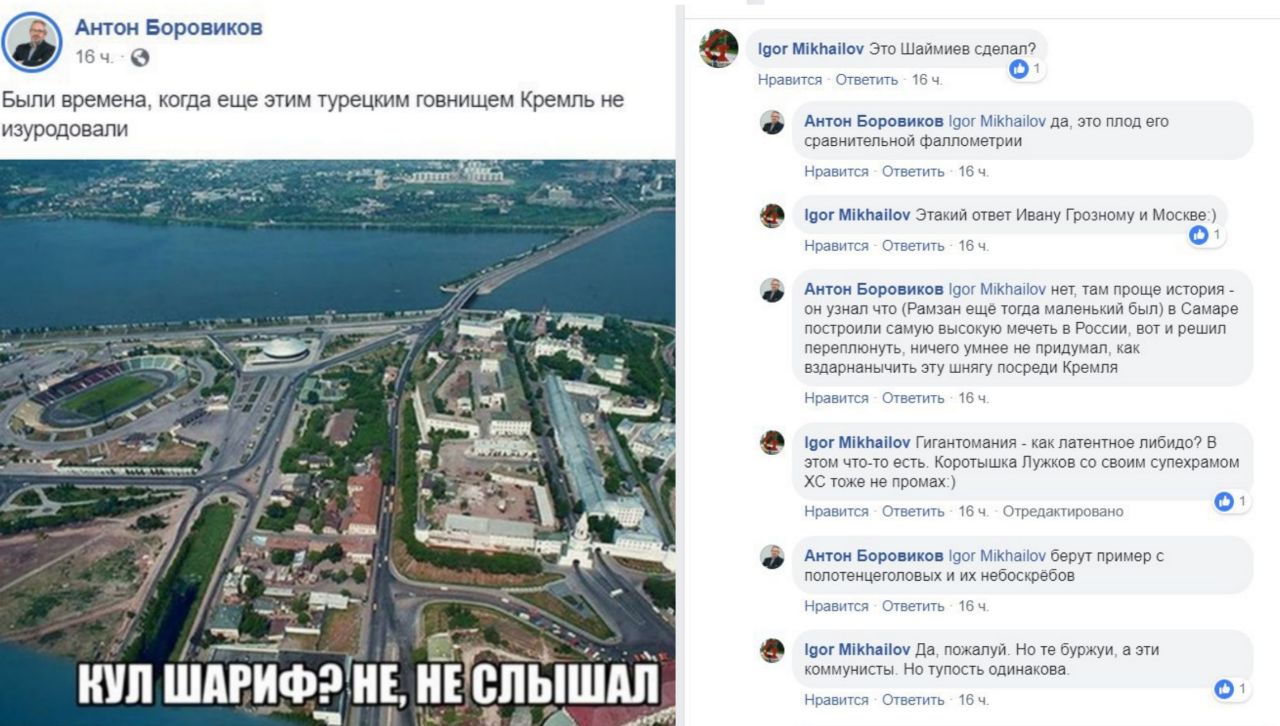The image size is (1280, 726).
Task: Click Ответить under the 'Да, пожалуй' comment
Action: 913,700
